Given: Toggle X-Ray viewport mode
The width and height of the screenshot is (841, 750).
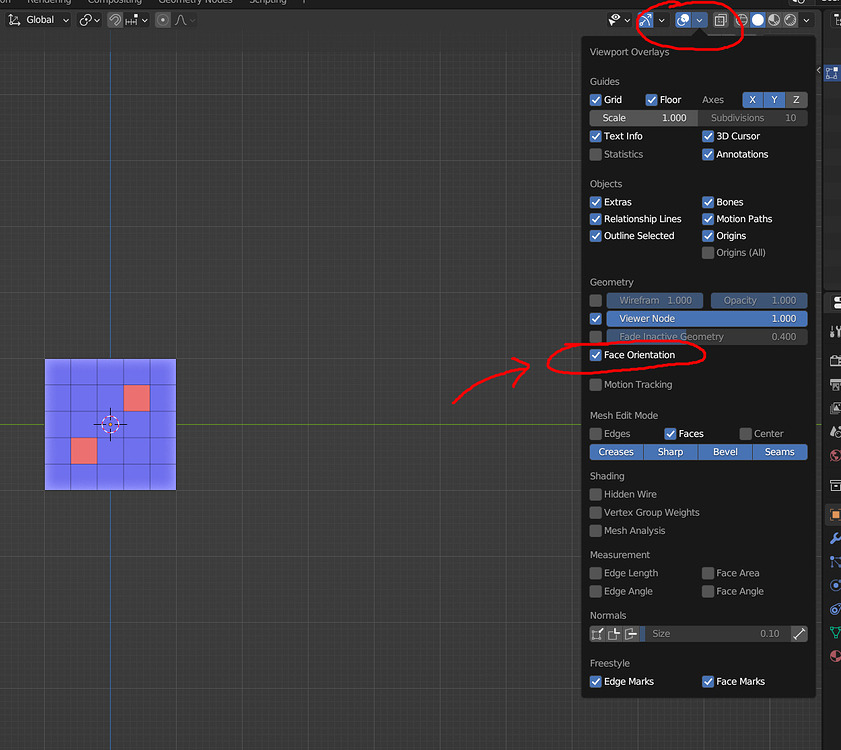Looking at the screenshot, I should pyautogui.click(x=720, y=19).
